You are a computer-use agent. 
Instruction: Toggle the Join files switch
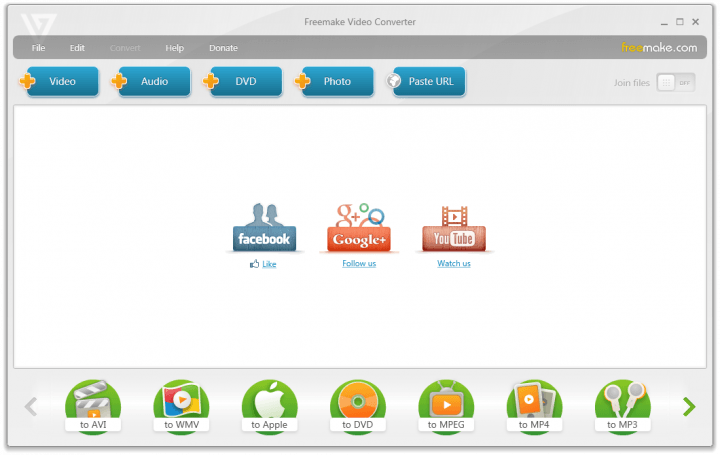tap(675, 83)
